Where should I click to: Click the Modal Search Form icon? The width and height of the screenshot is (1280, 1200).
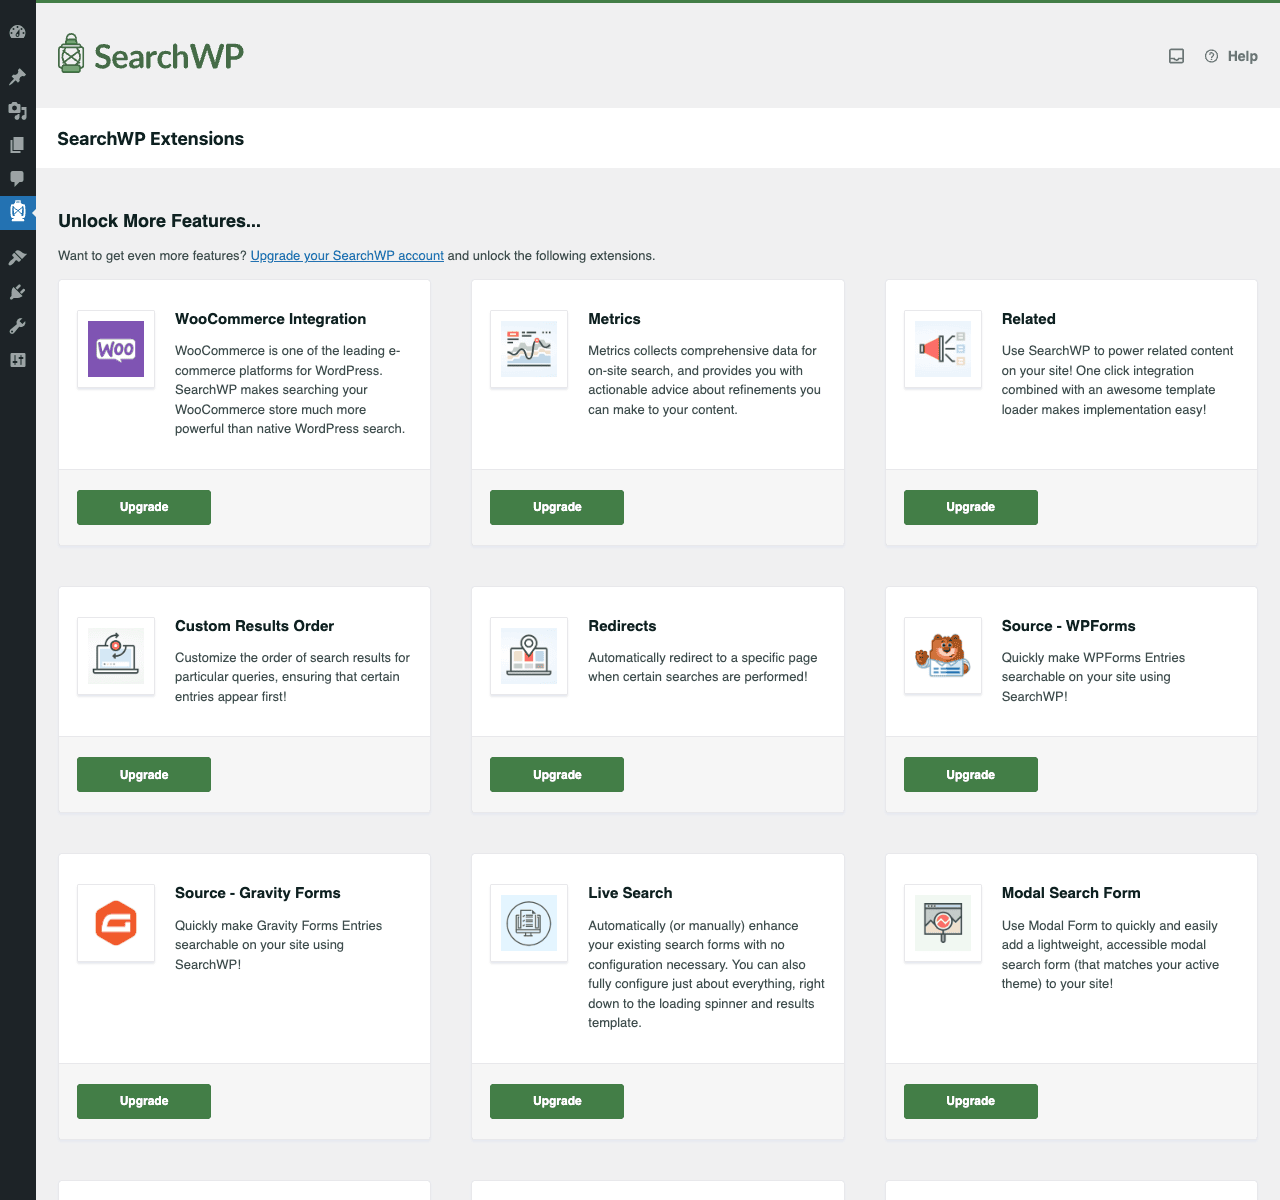943,923
